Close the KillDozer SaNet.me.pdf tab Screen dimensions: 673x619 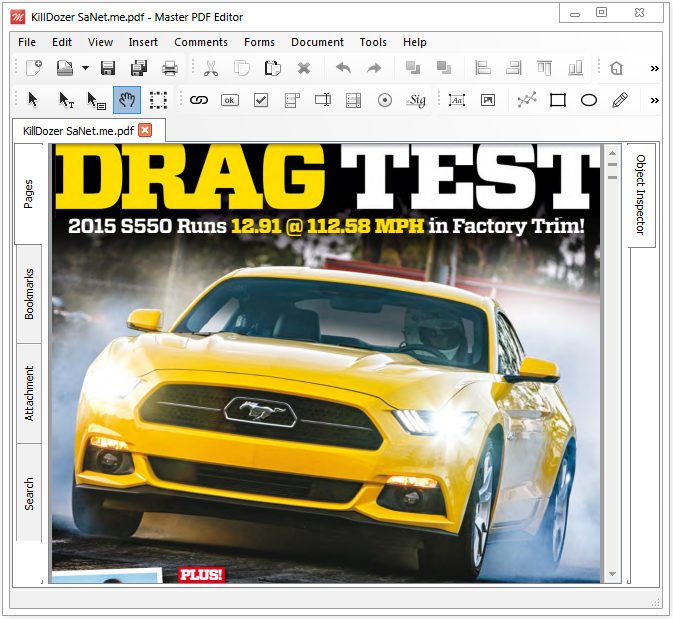click(x=145, y=130)
